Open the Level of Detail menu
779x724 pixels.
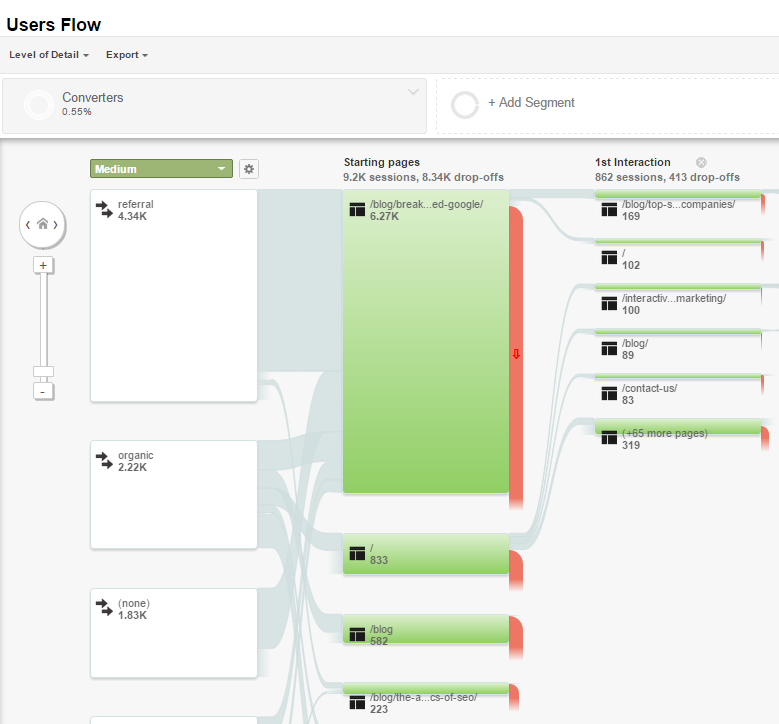49,55
